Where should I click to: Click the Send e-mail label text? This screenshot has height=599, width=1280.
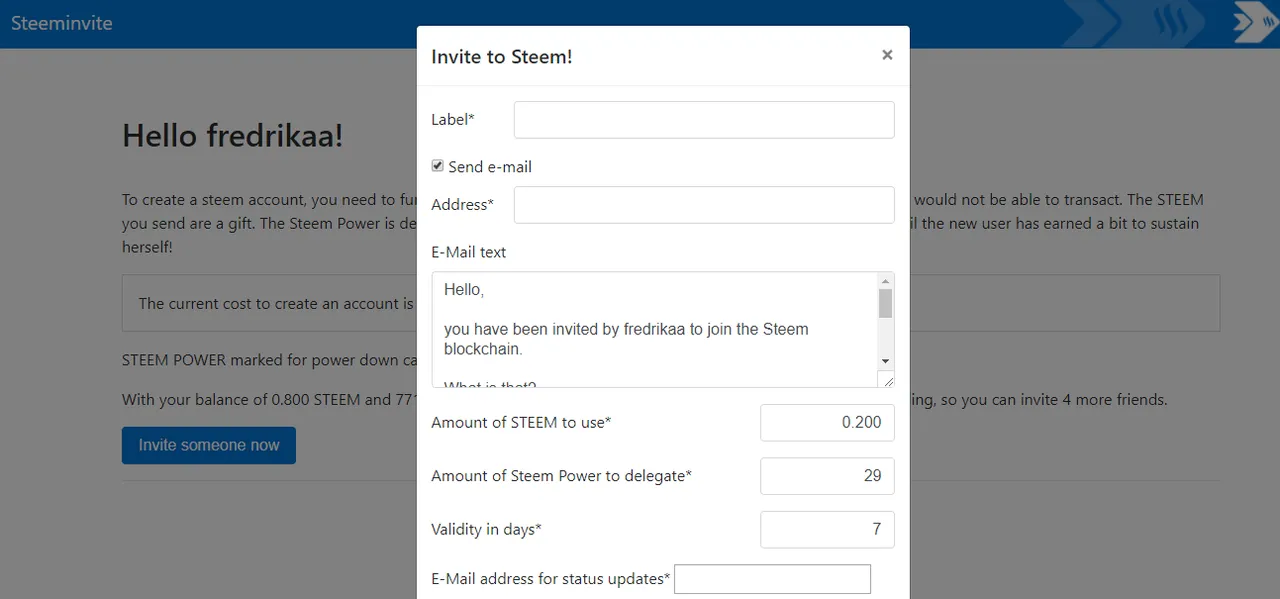tap(490, 167)
